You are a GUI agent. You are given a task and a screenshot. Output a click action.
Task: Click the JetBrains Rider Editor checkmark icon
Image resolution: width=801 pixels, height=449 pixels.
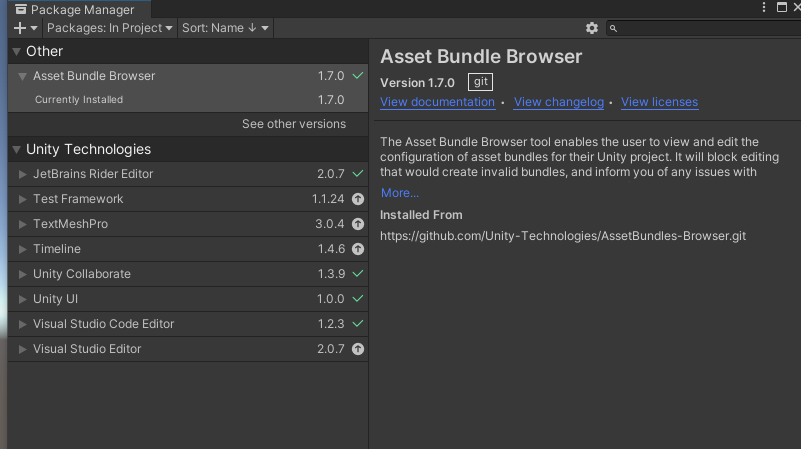(x=358, y=174)
